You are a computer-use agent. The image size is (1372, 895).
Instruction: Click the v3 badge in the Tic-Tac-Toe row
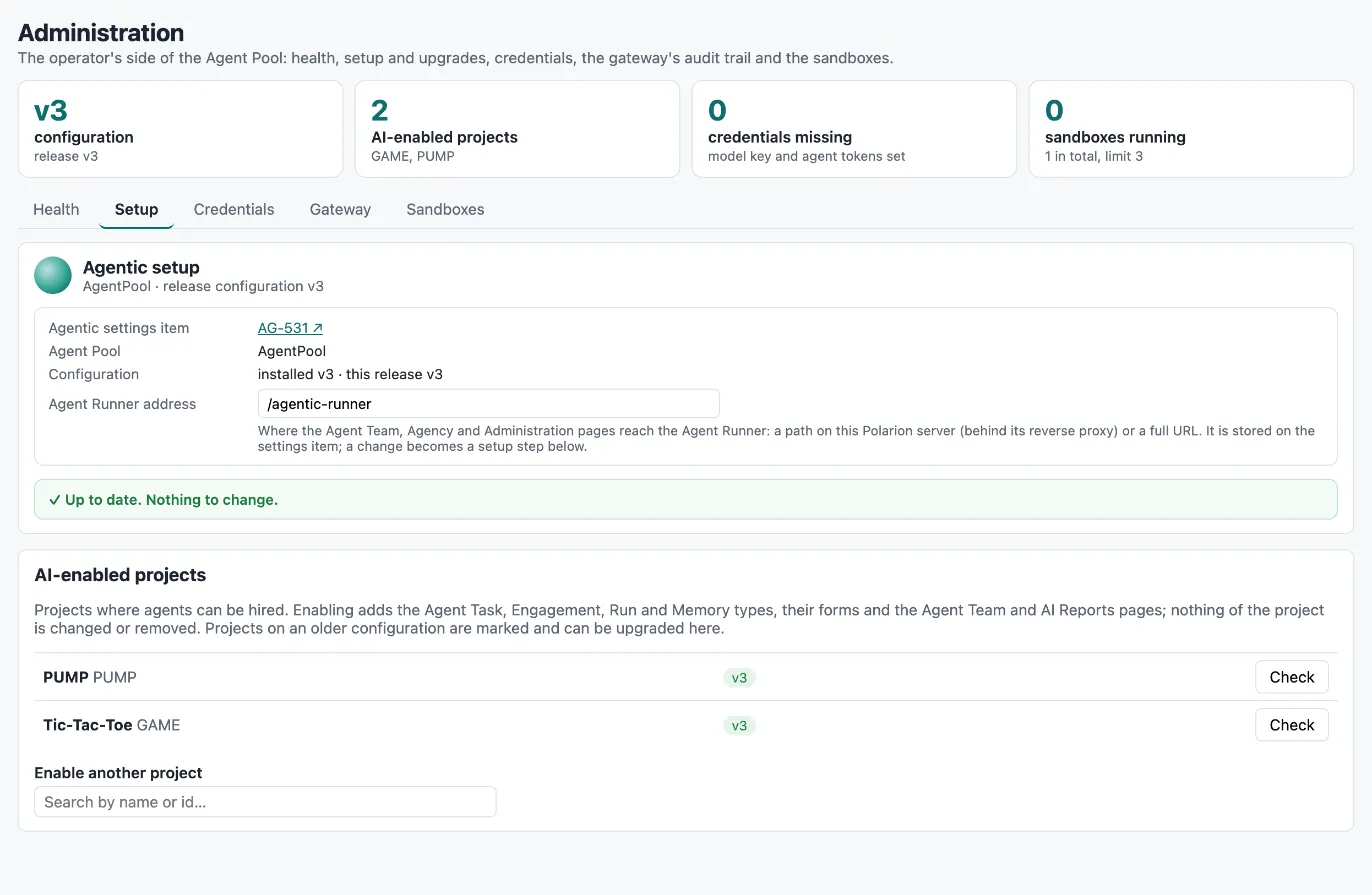tap(739, 726)
